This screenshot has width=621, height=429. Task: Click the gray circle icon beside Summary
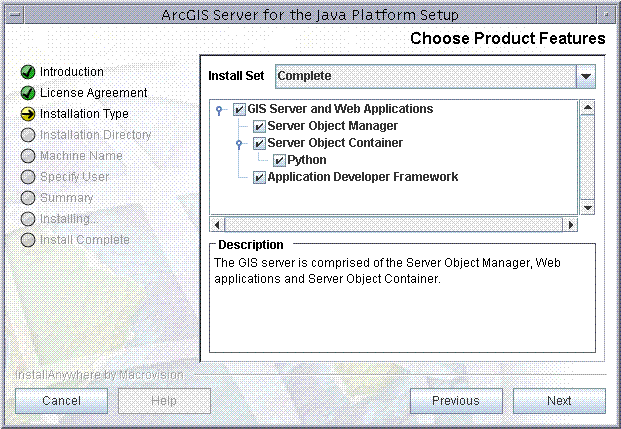(28, 198)
